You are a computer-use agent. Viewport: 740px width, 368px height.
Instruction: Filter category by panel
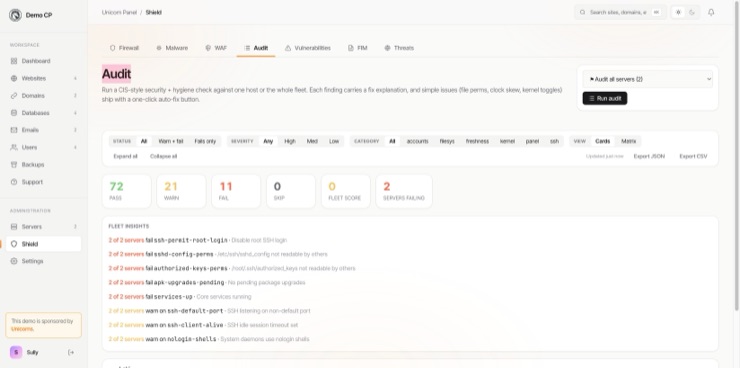(532, 141)
